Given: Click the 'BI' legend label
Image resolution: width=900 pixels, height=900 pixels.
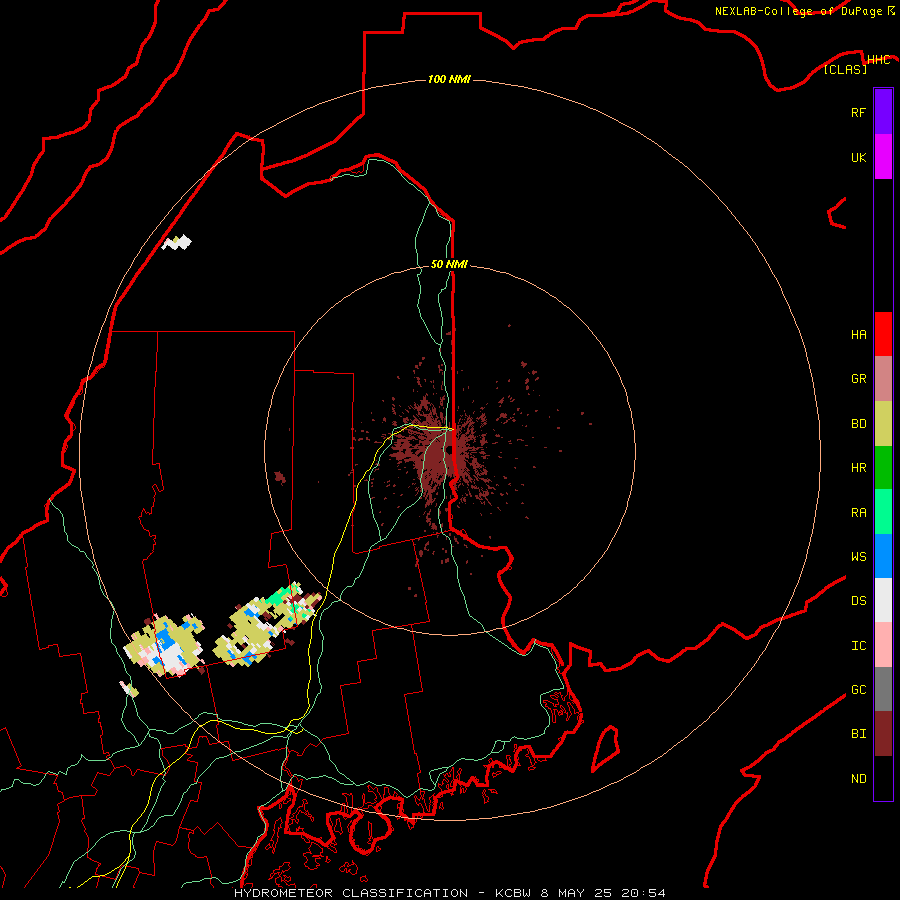Looking at the screenshot, I should pos(858,734).
